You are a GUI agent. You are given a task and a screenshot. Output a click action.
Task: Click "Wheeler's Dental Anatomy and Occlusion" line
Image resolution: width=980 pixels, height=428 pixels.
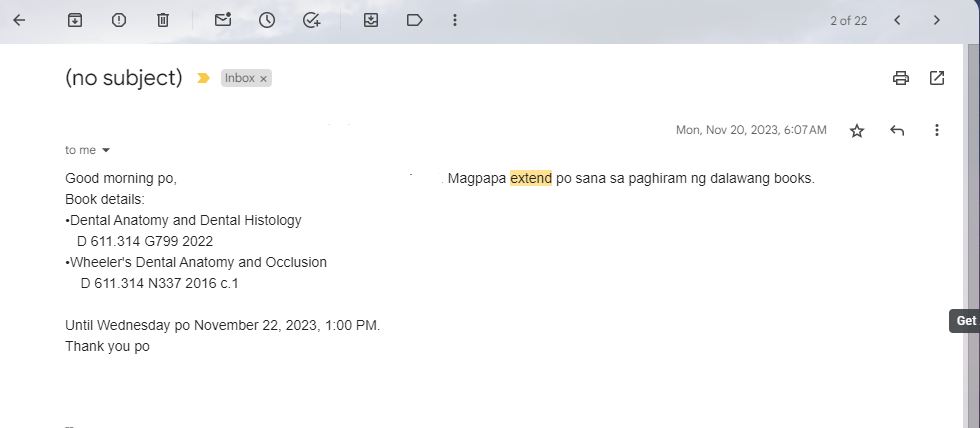point(196,262)
